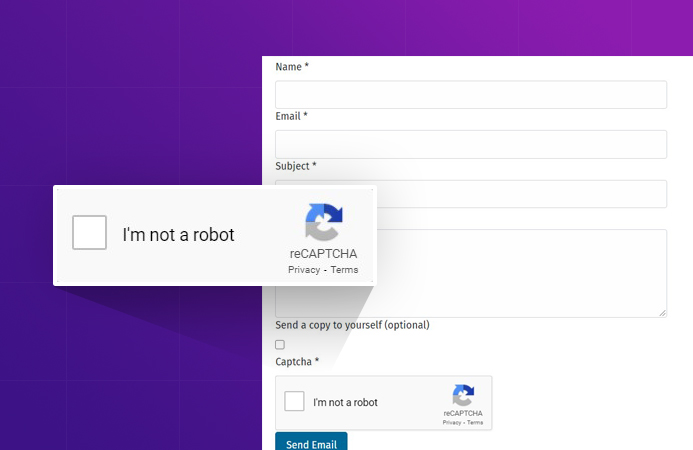Click the Send Email button

[x=311, y=442]
